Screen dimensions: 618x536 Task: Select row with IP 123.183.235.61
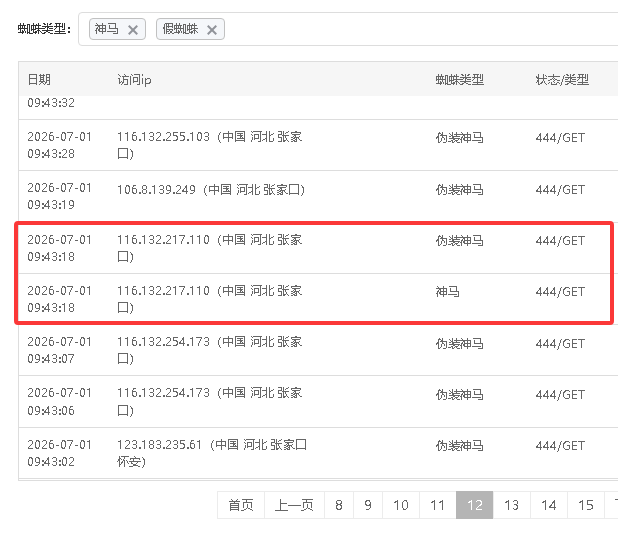[318, 453]
